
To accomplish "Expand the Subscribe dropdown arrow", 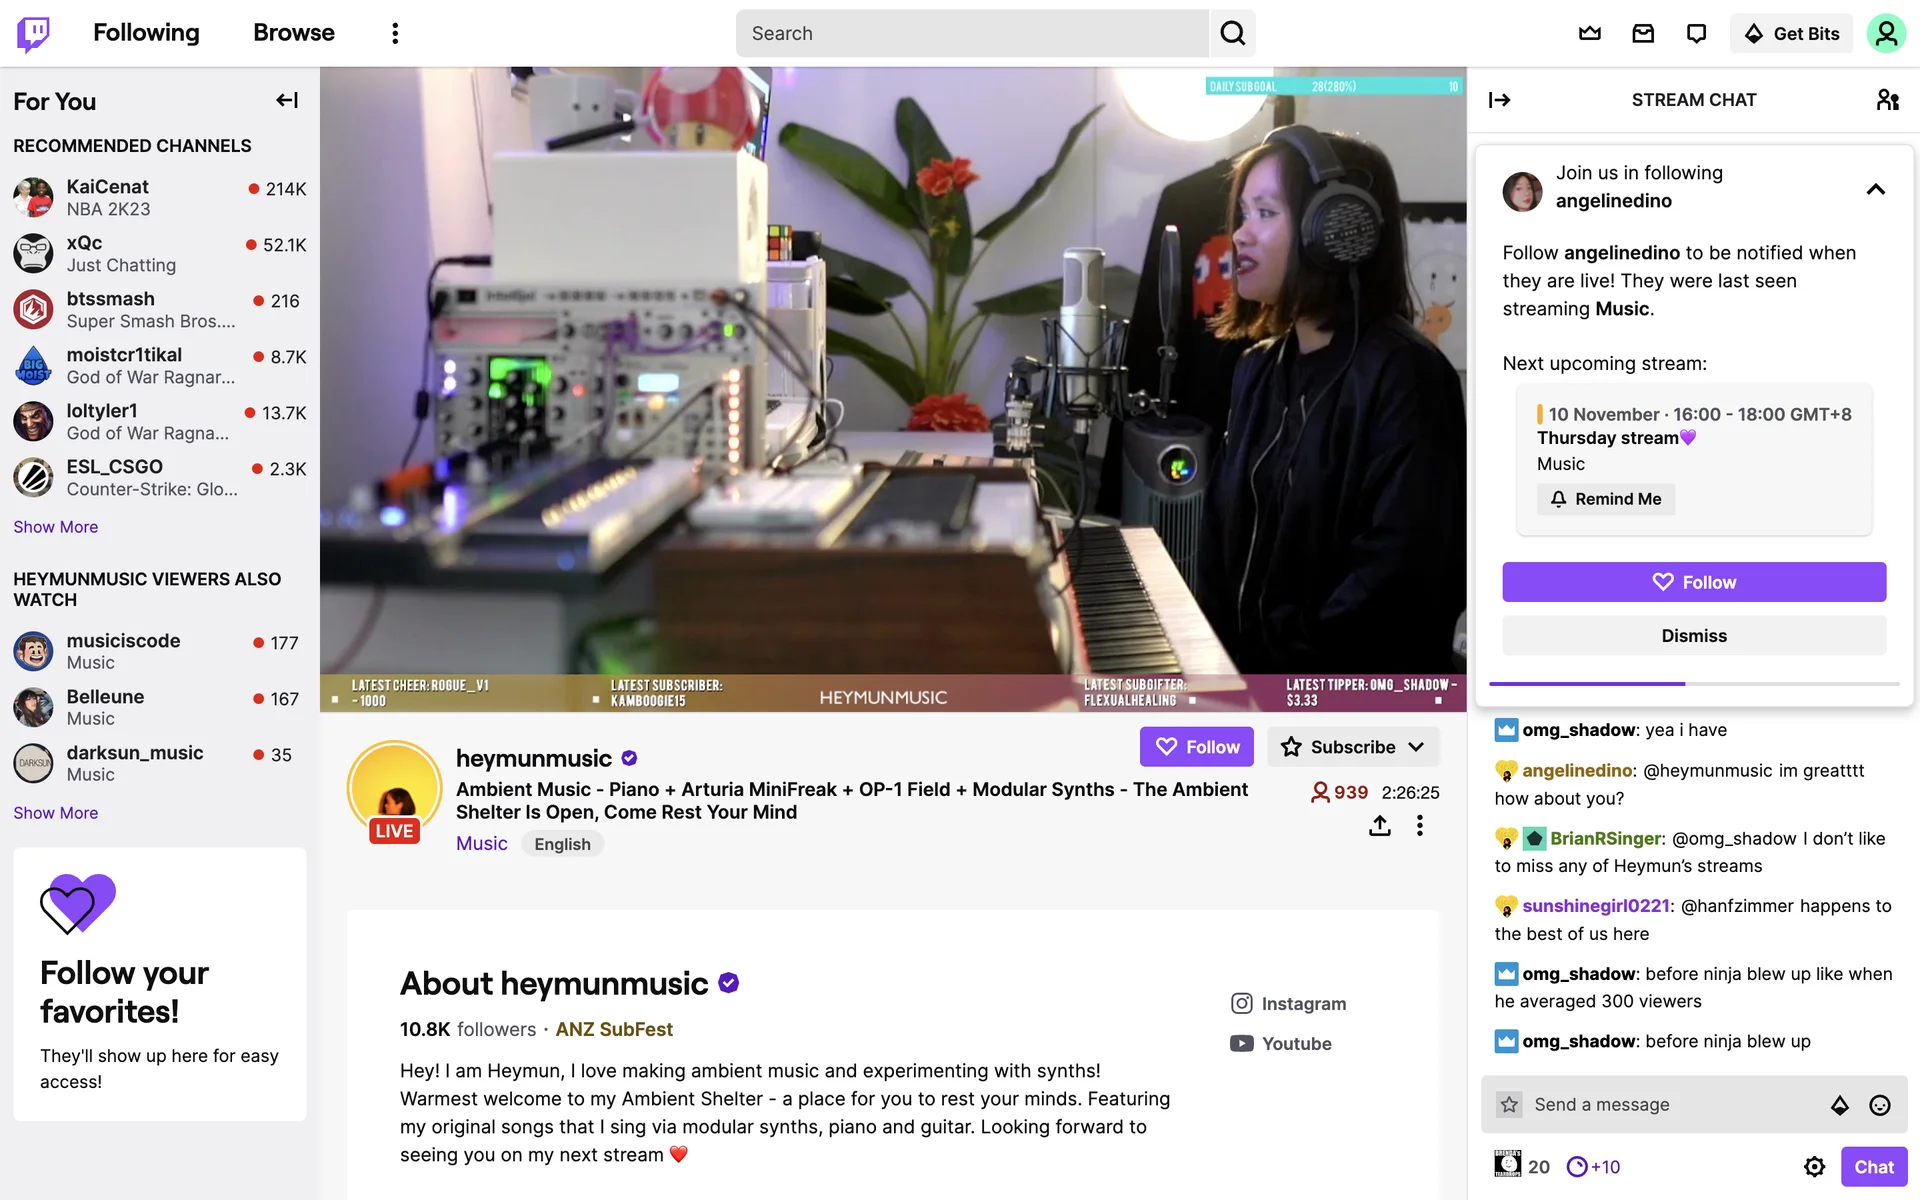I will pyautogui.click(x=1416, y=747).
